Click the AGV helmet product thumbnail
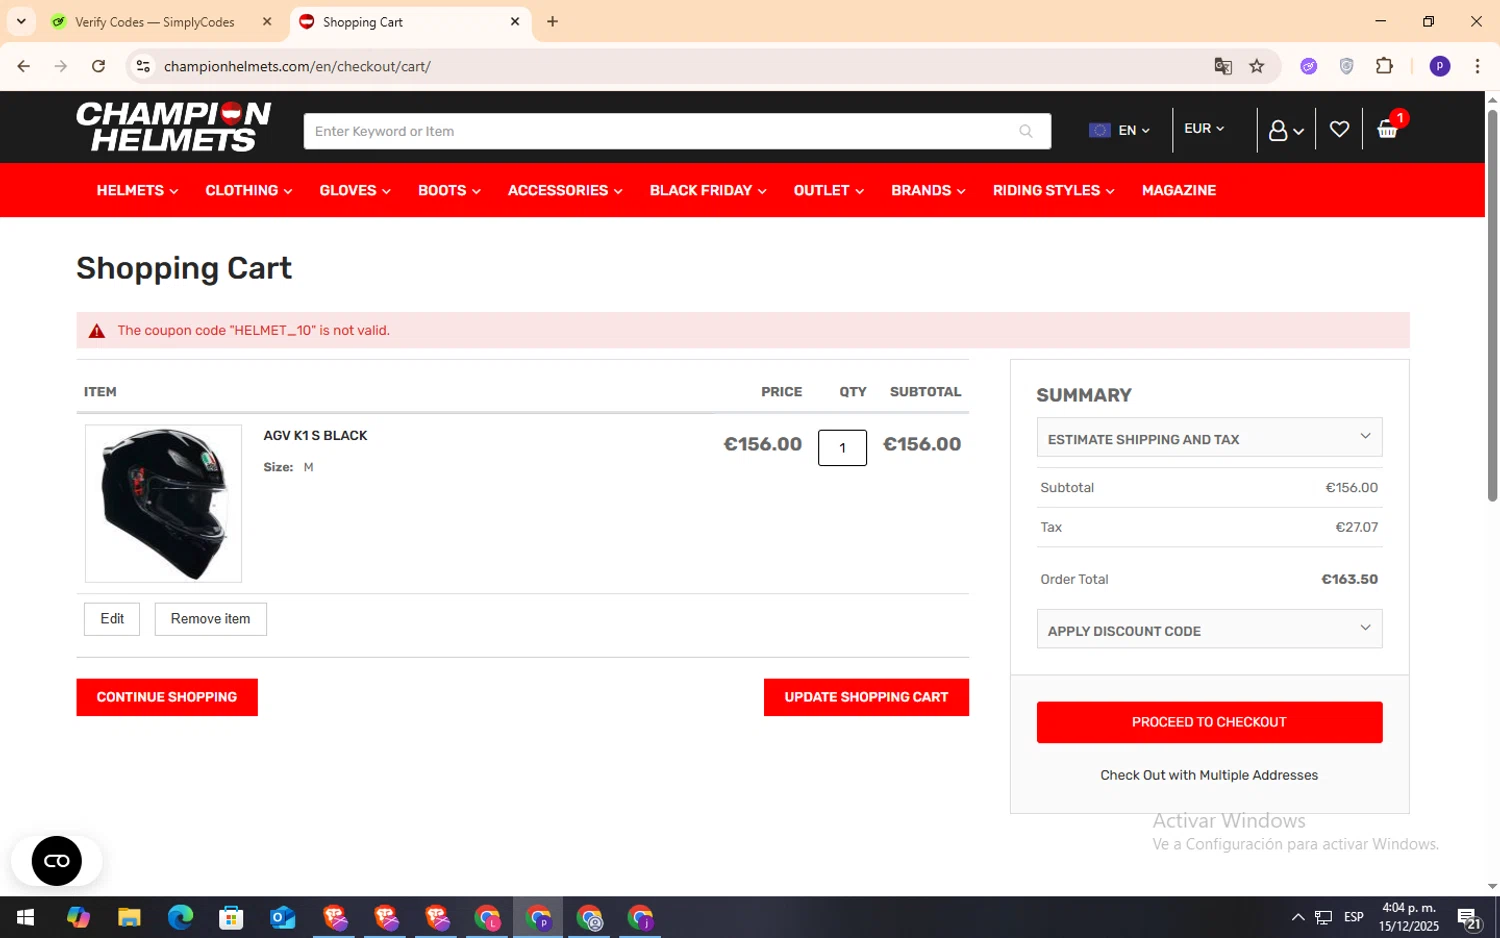Viewport: 1500px width, 938px height. pos(163,503)
